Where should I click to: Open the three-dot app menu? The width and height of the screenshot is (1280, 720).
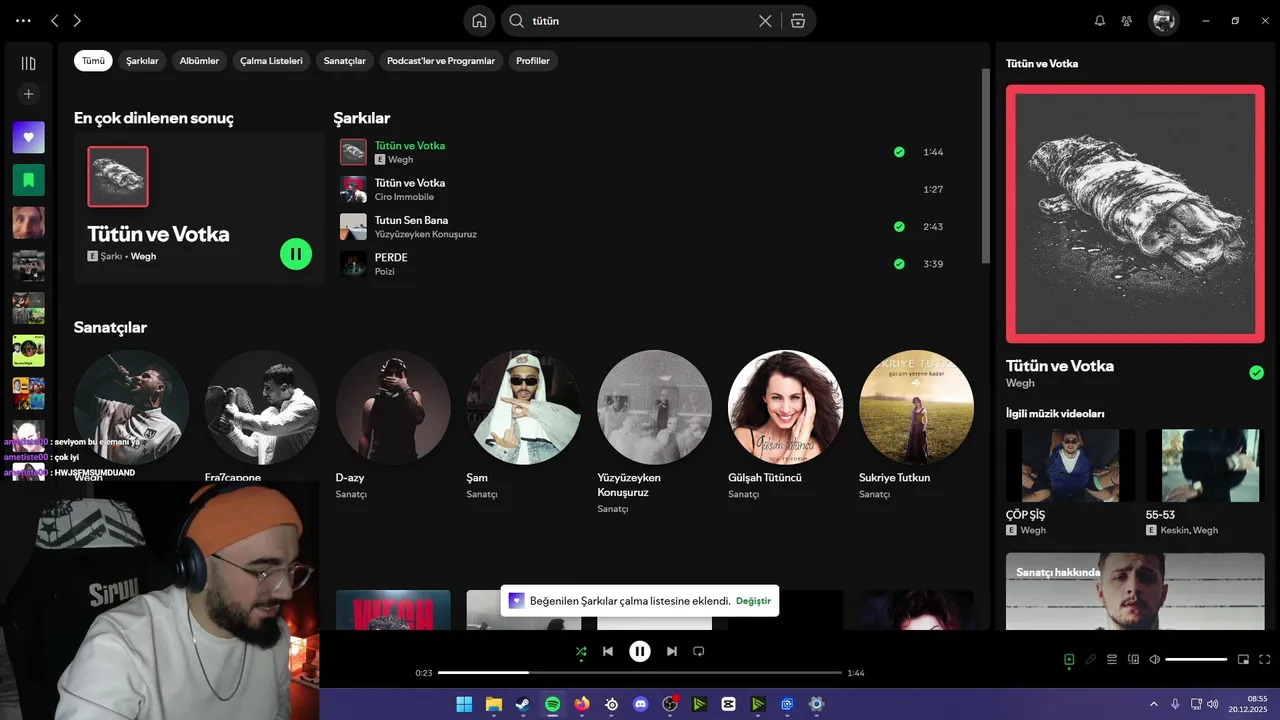[23, 20]
